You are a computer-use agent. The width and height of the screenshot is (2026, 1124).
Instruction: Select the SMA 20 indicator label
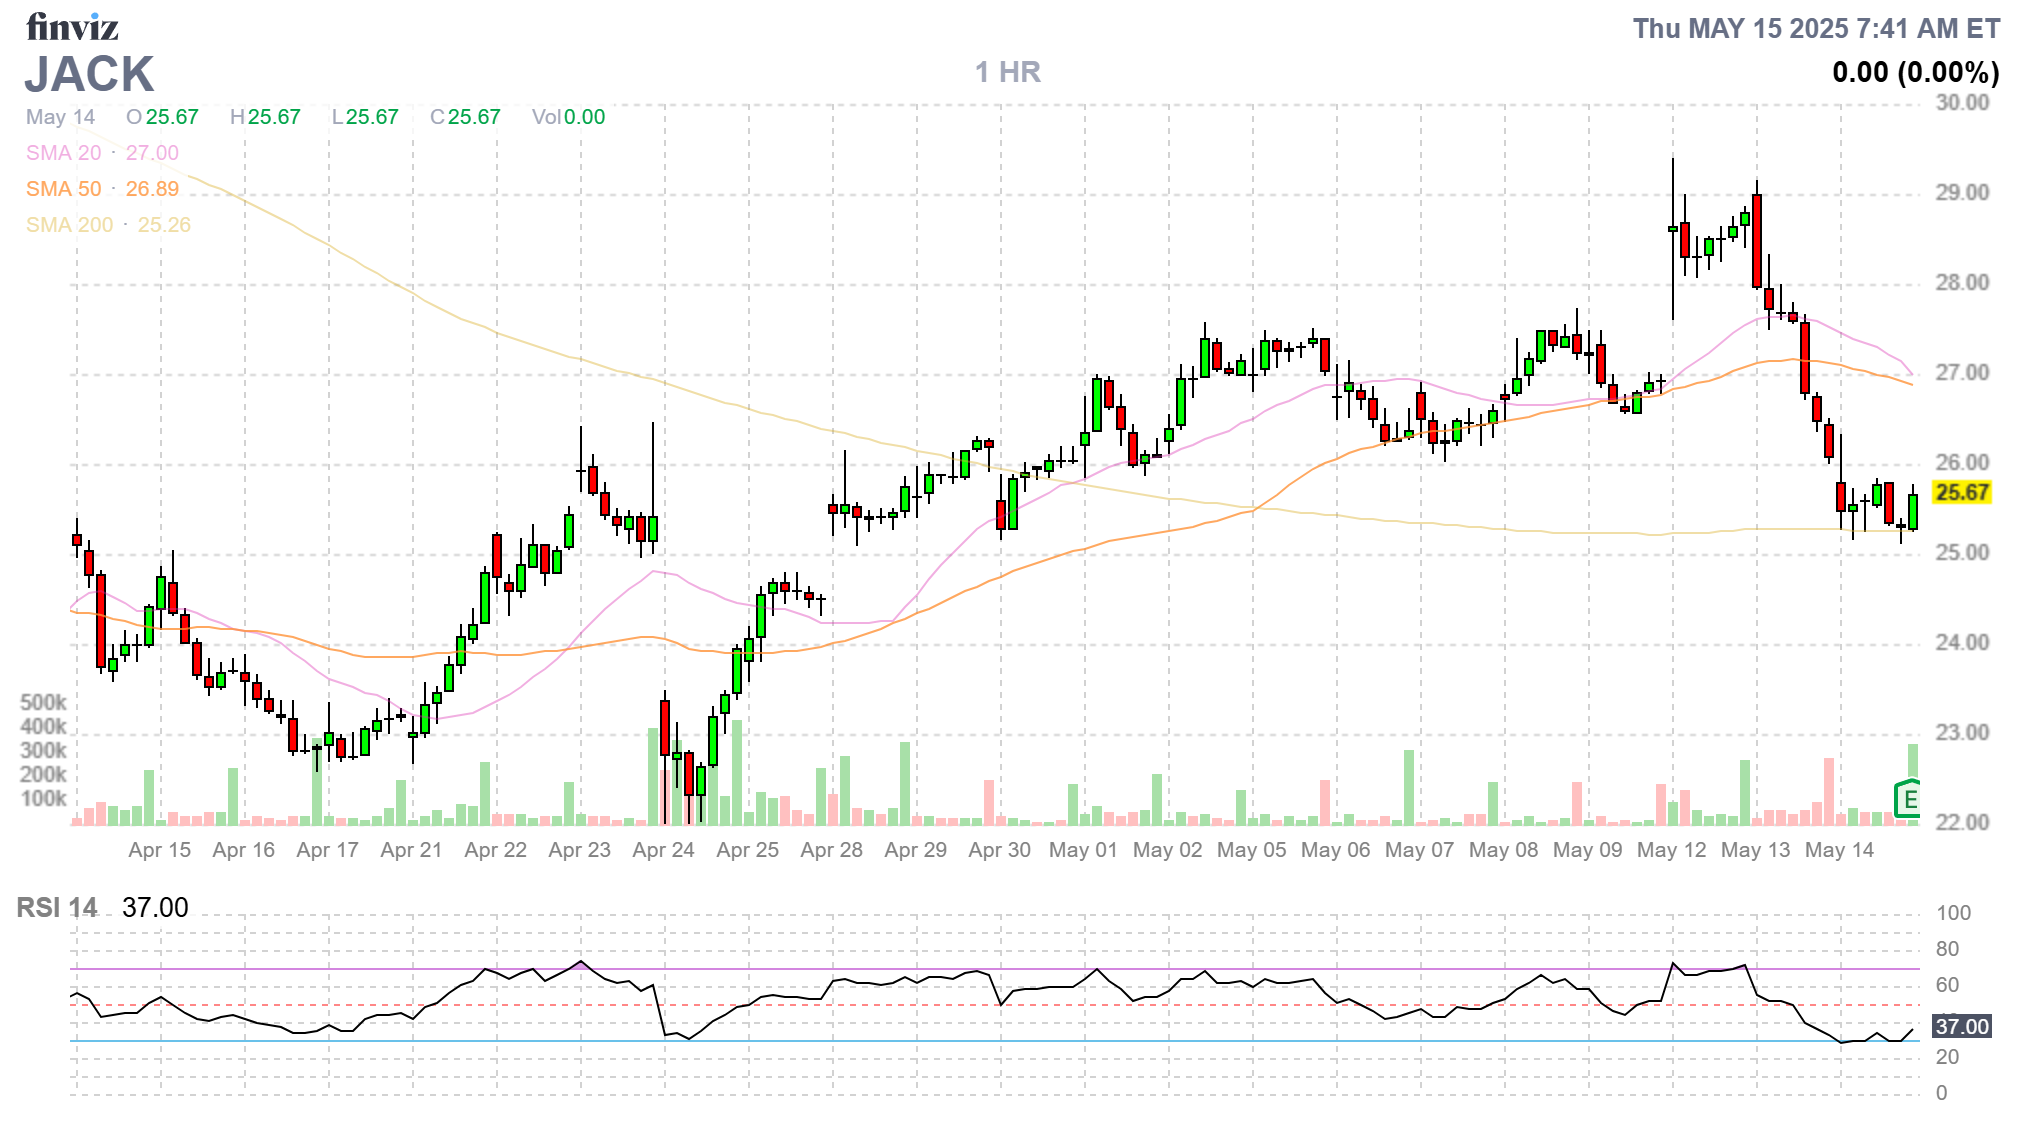64,153
